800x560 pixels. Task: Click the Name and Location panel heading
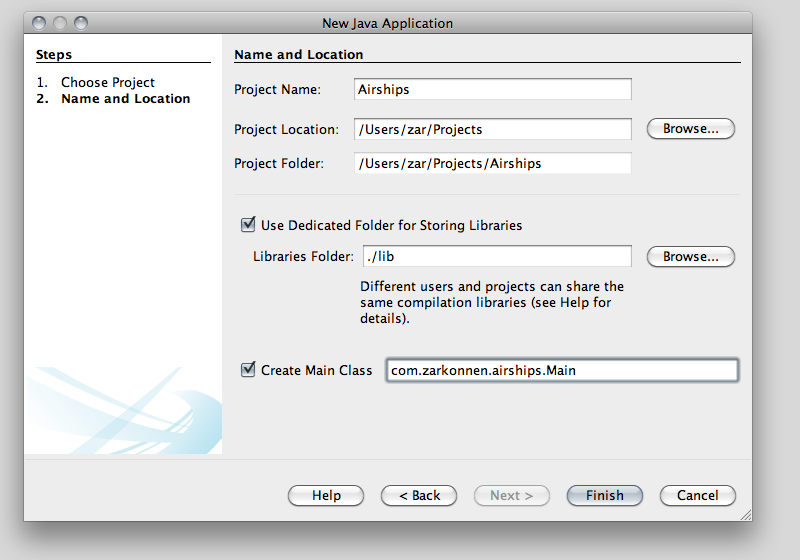pyautogui.click(x=298, y=54)
